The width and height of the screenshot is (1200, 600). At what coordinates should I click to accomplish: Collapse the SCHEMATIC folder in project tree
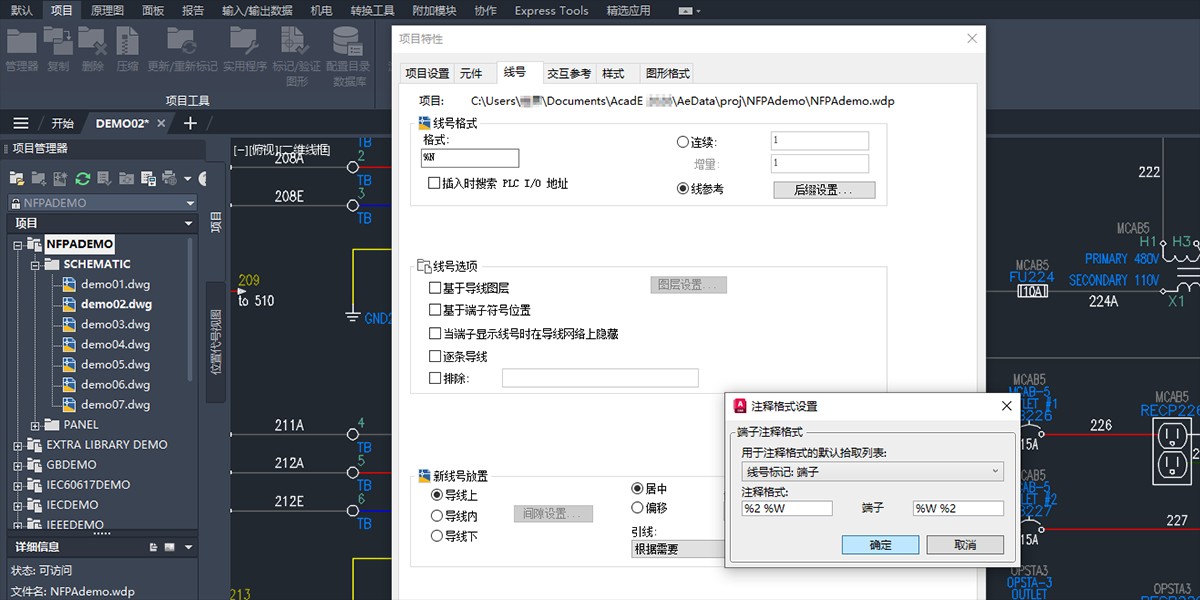[x=34, y=264]
